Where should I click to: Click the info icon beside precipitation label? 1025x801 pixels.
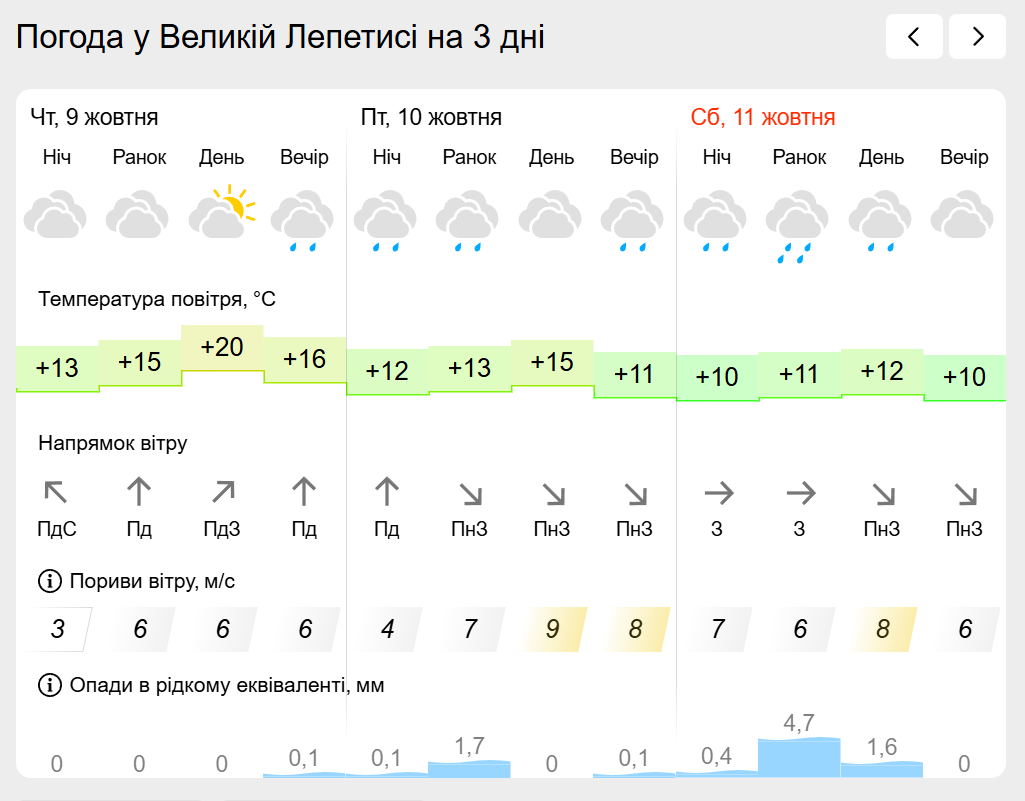49,685
